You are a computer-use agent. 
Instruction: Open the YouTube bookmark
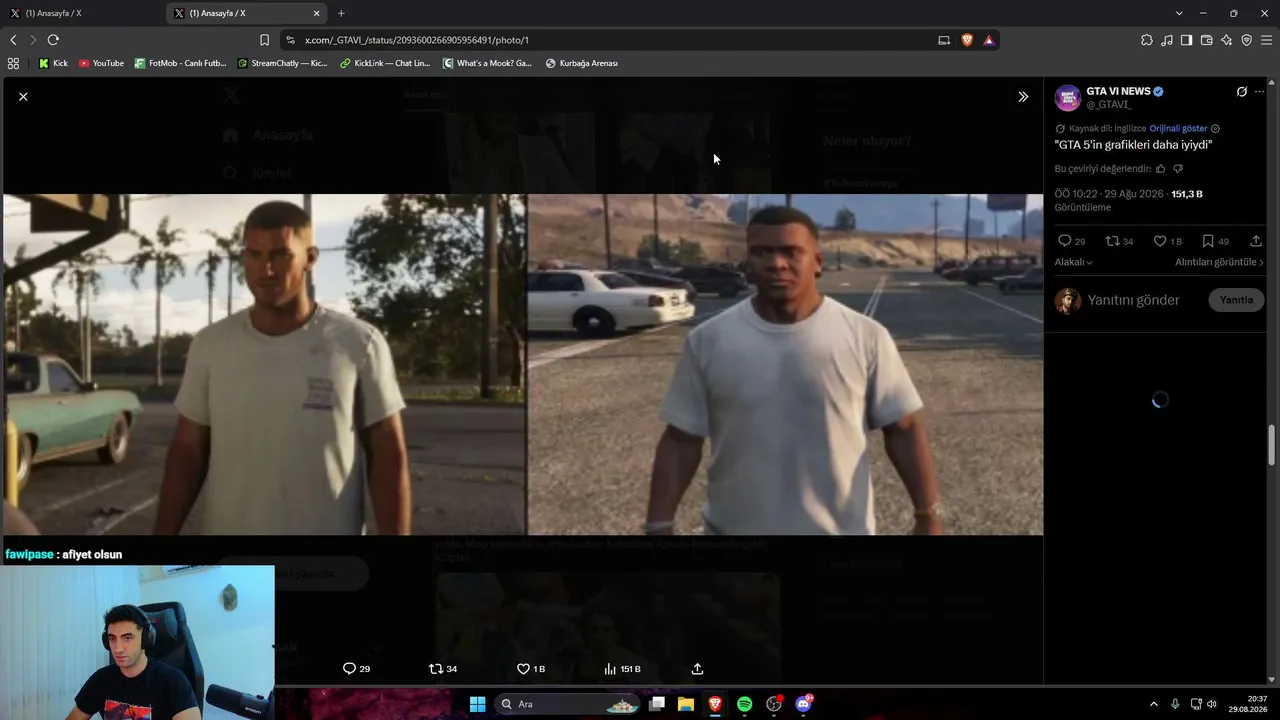(101, 63)
